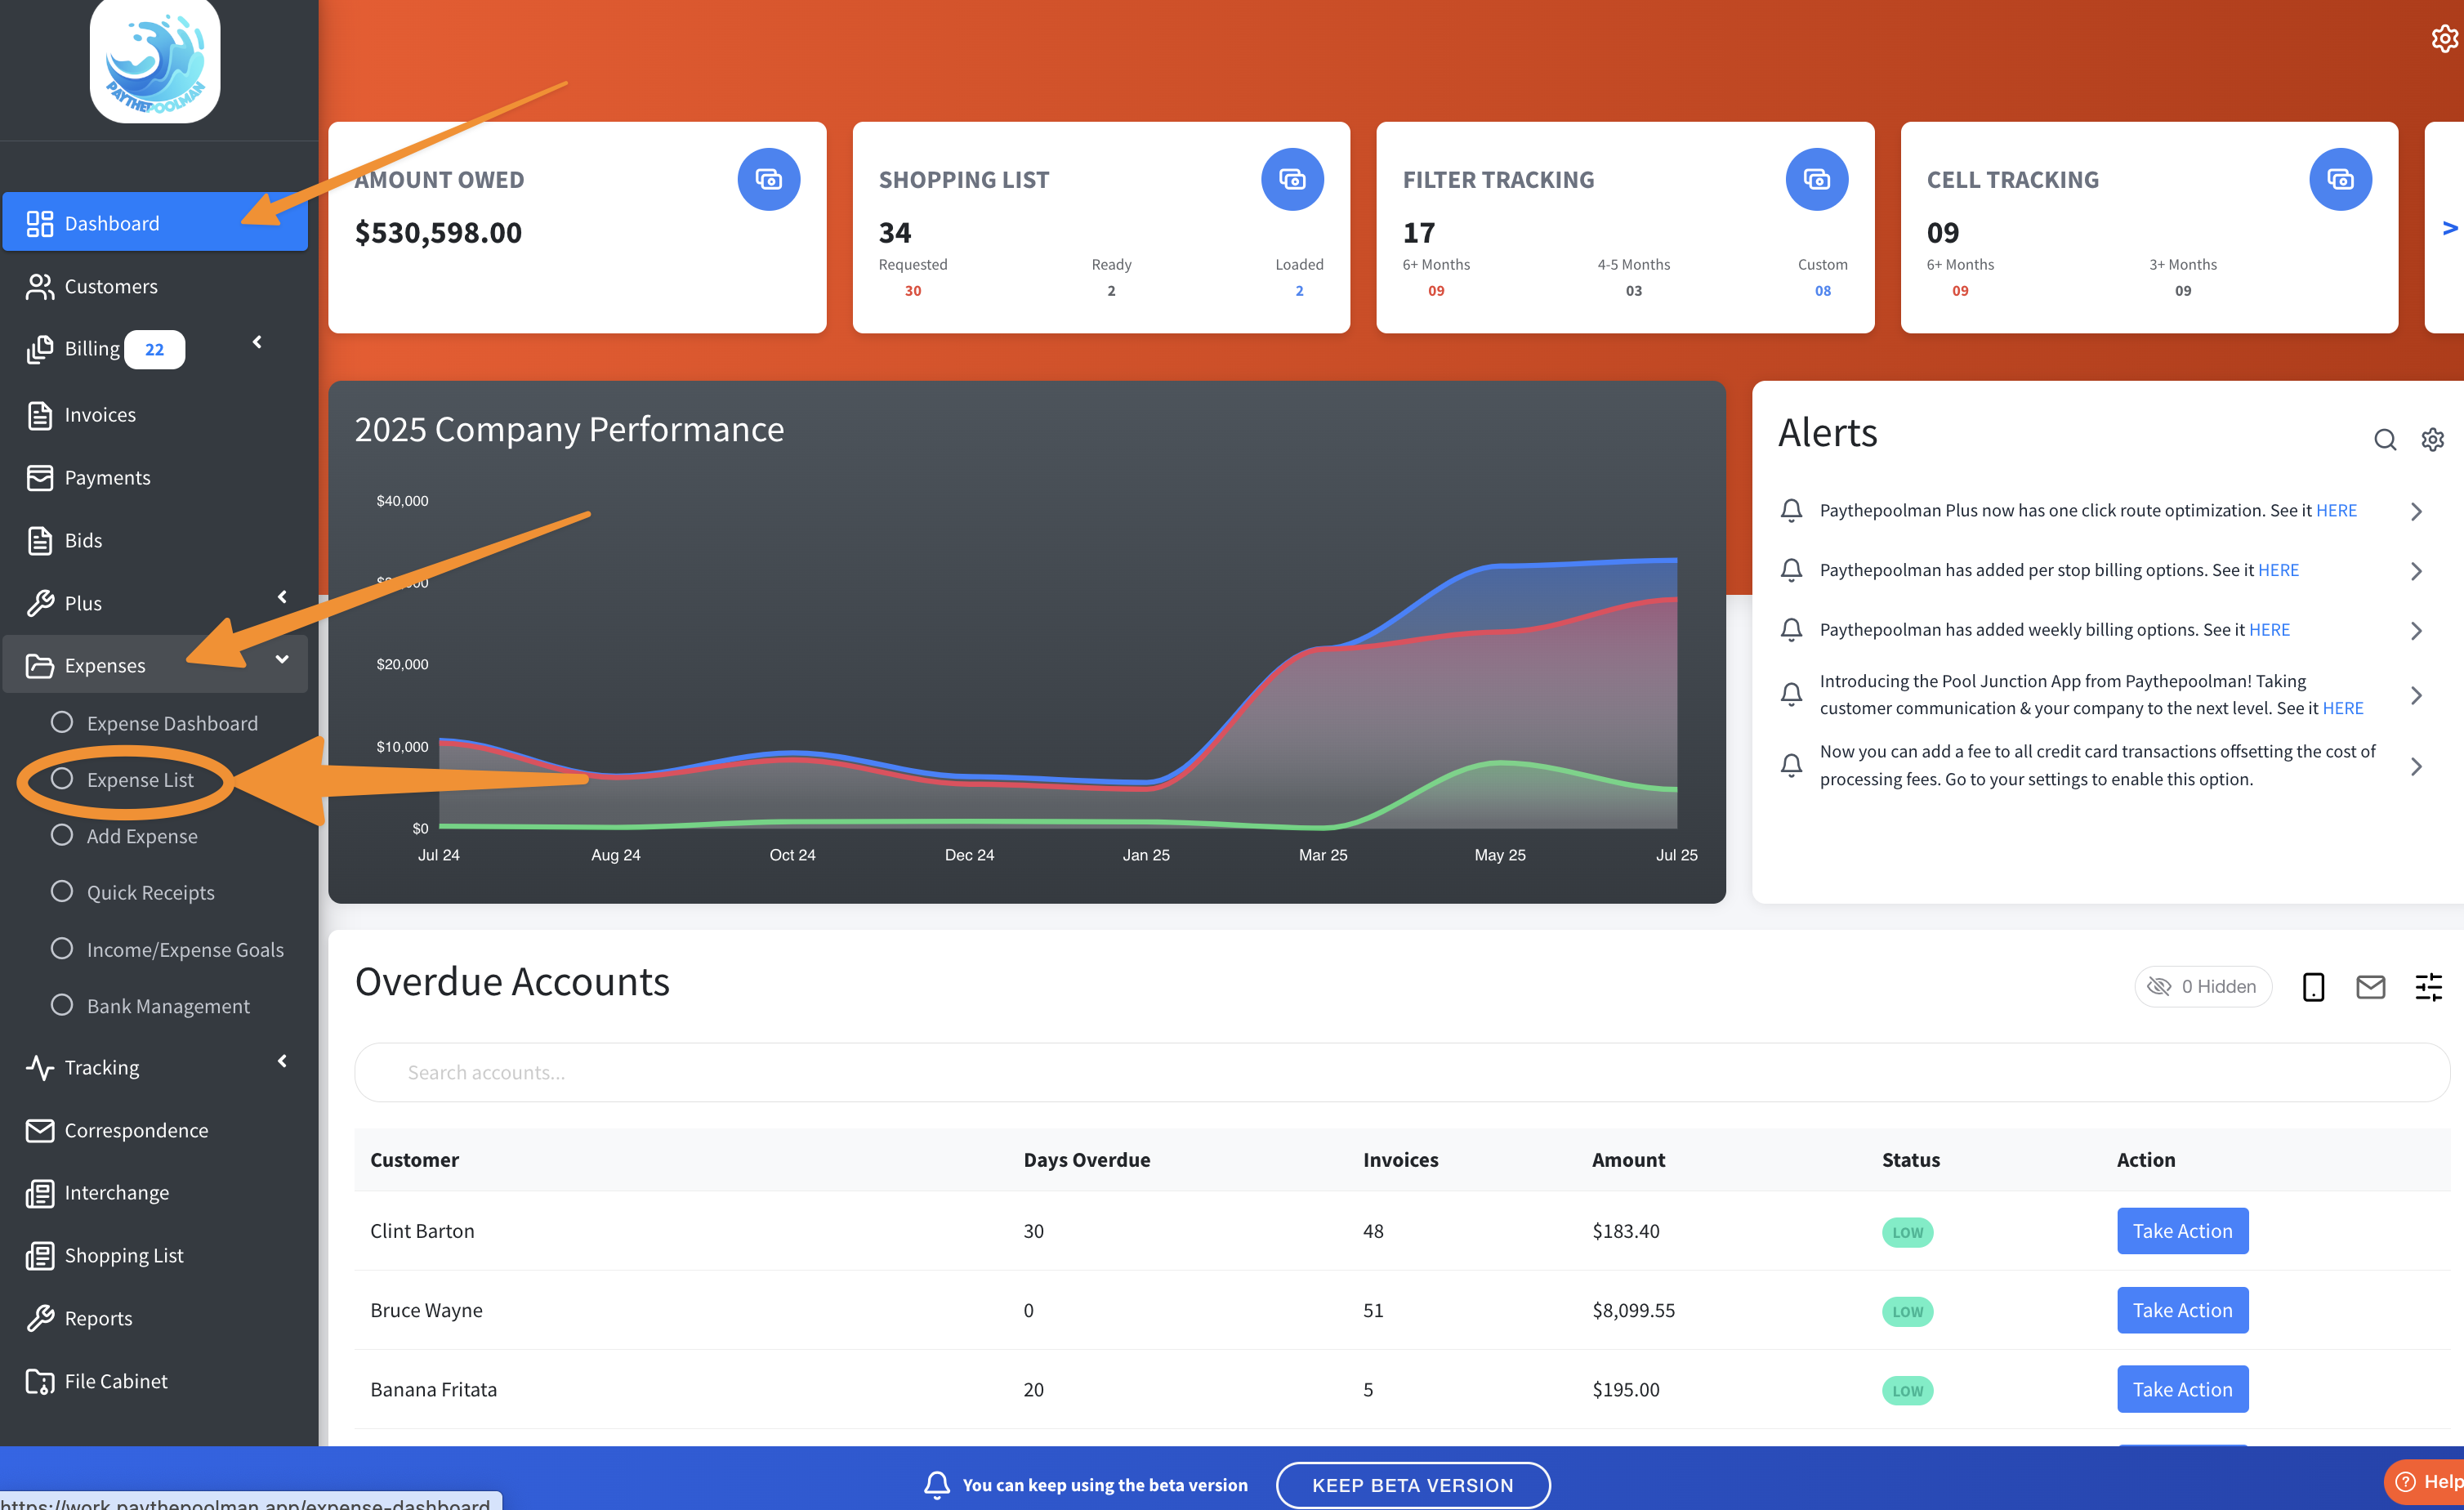Image resolution: width=2464 pixels, height=1510 pixels.
Task: Collapse the Expenses sidebar section
Action: pos(282,659)
